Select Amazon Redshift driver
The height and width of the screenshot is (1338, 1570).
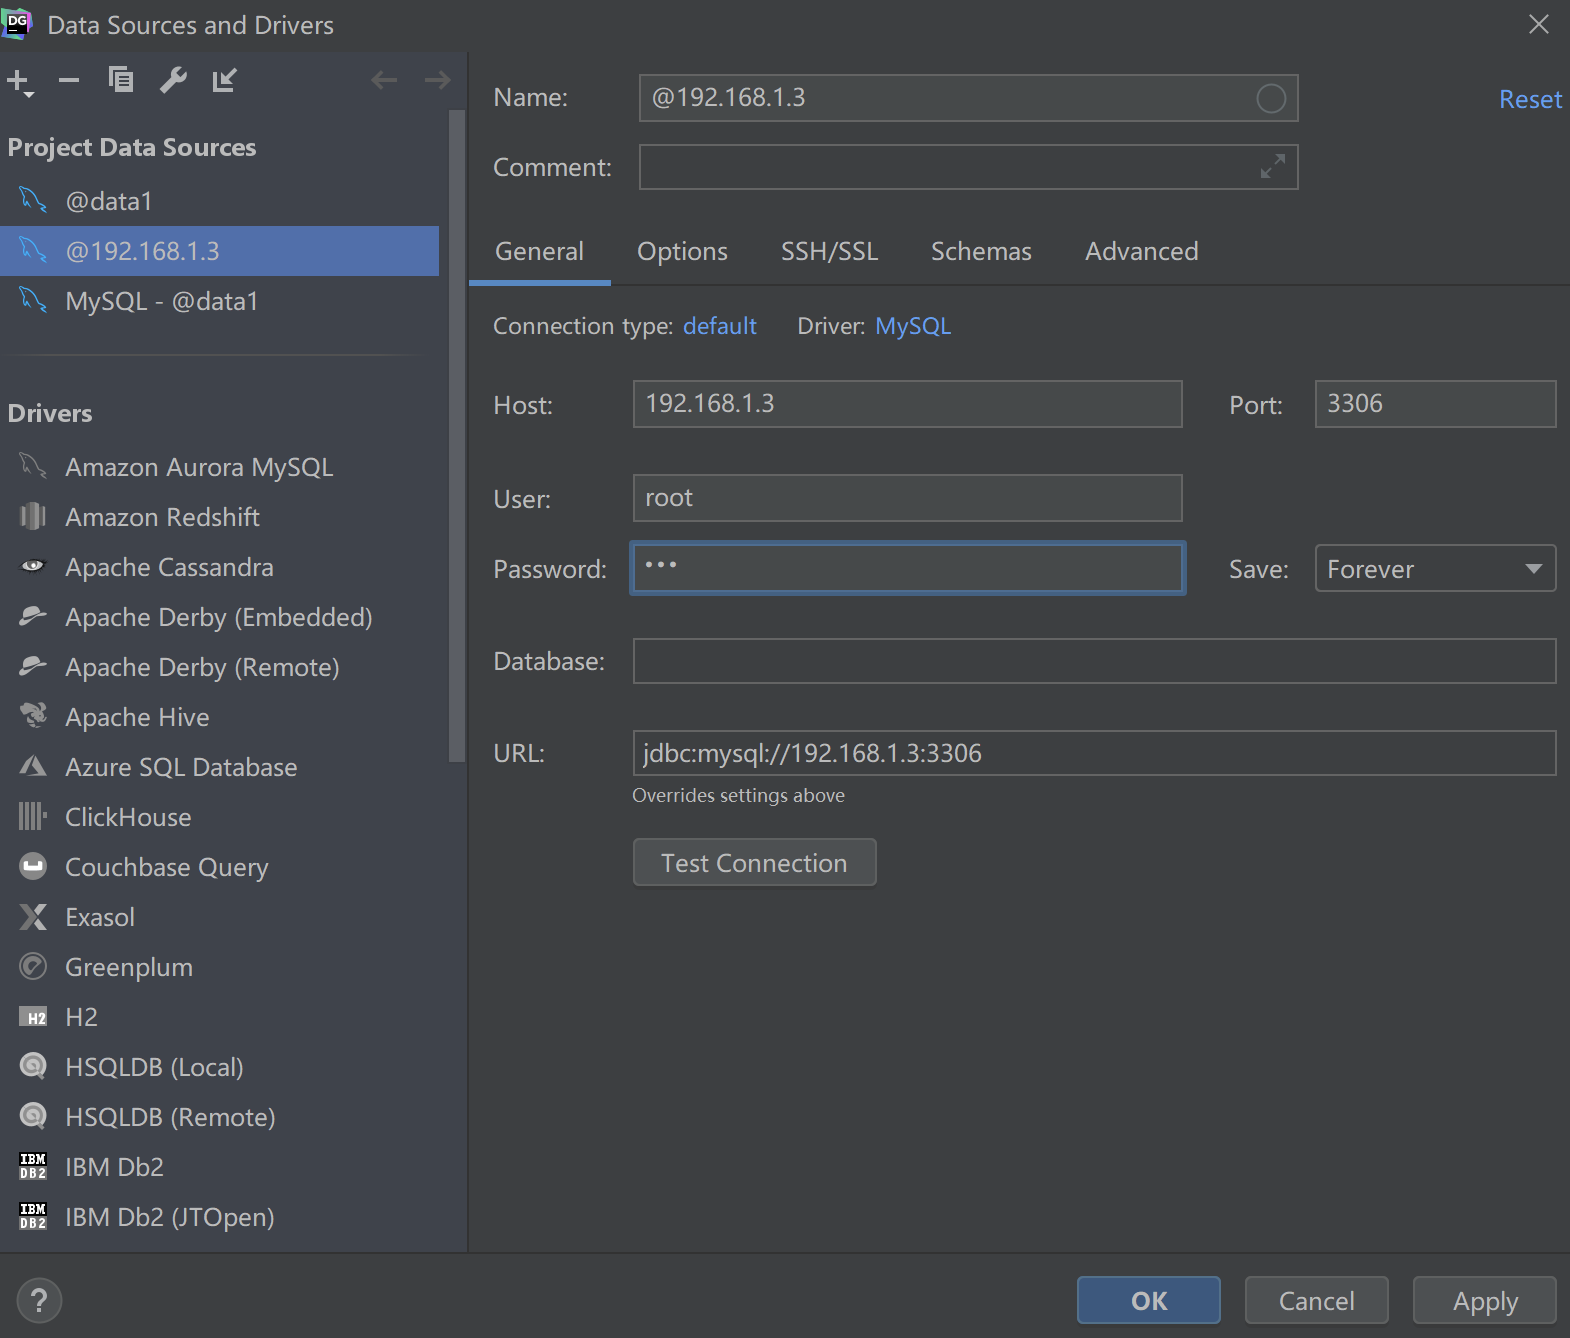coord(220,517)
